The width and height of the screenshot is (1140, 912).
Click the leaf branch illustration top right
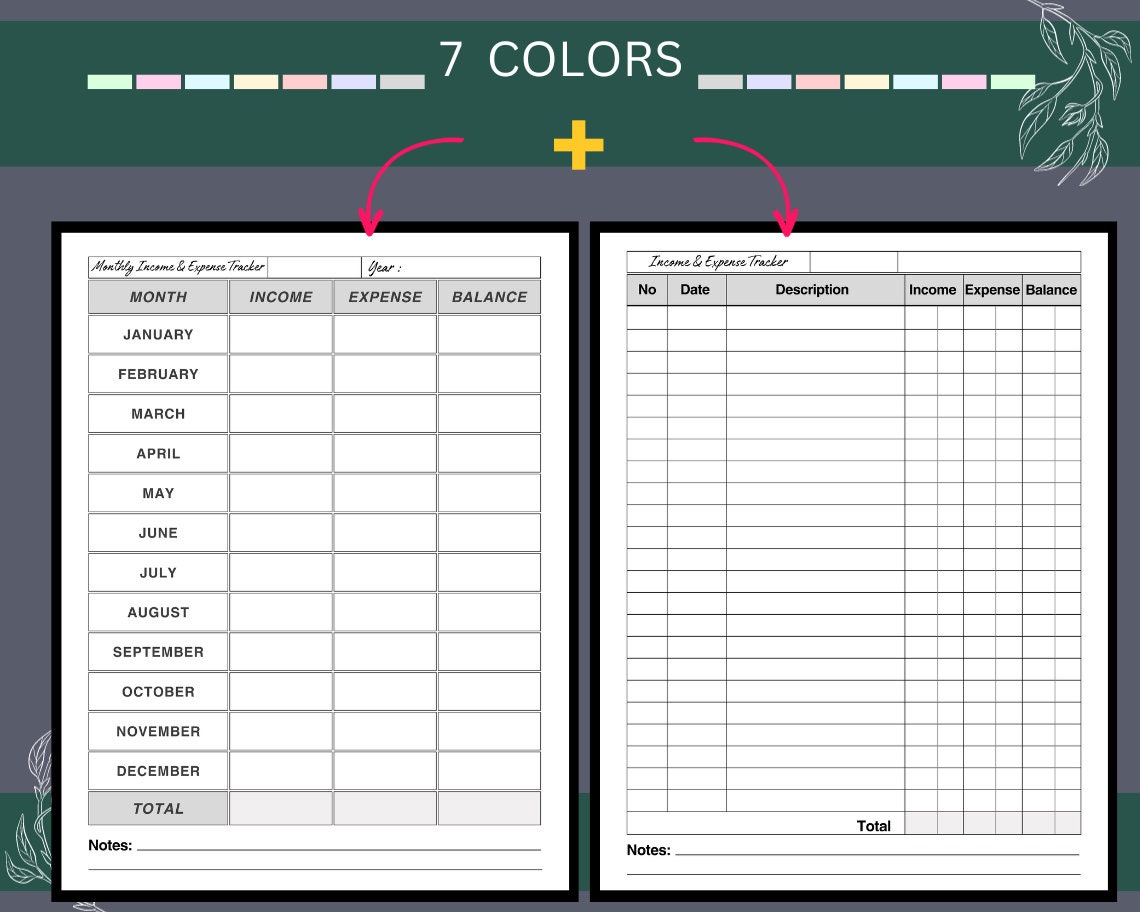1075,91
